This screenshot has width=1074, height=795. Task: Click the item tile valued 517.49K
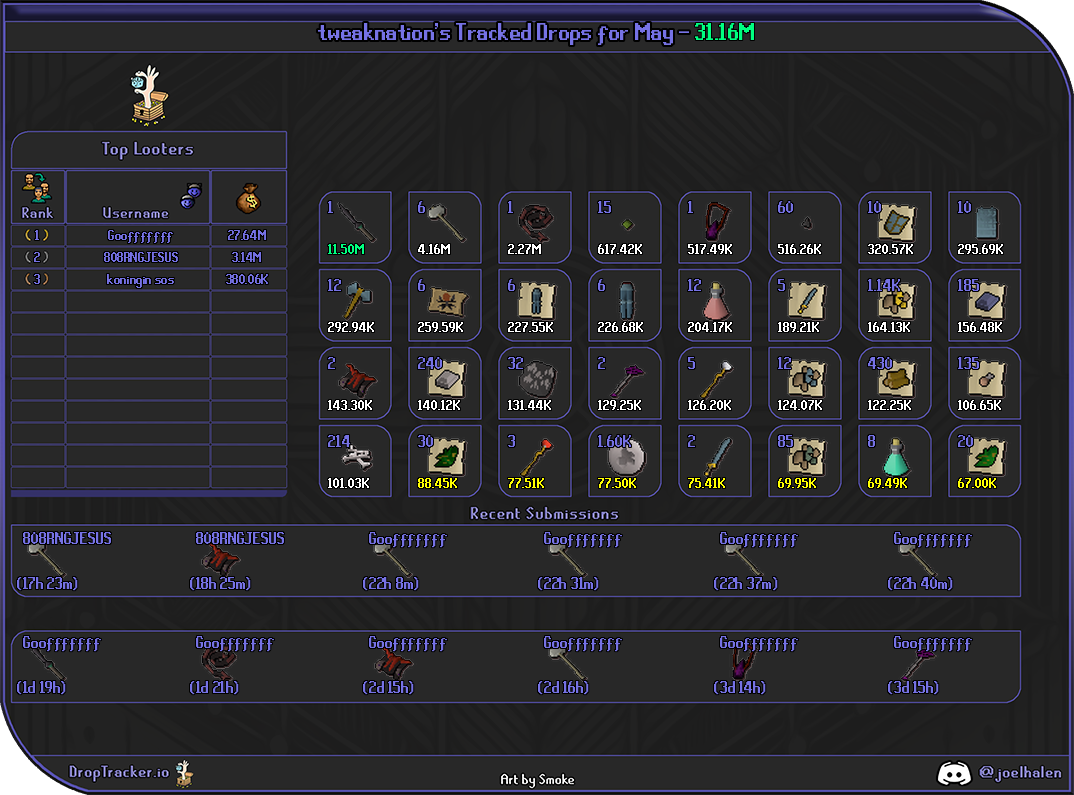coord(714,227)
